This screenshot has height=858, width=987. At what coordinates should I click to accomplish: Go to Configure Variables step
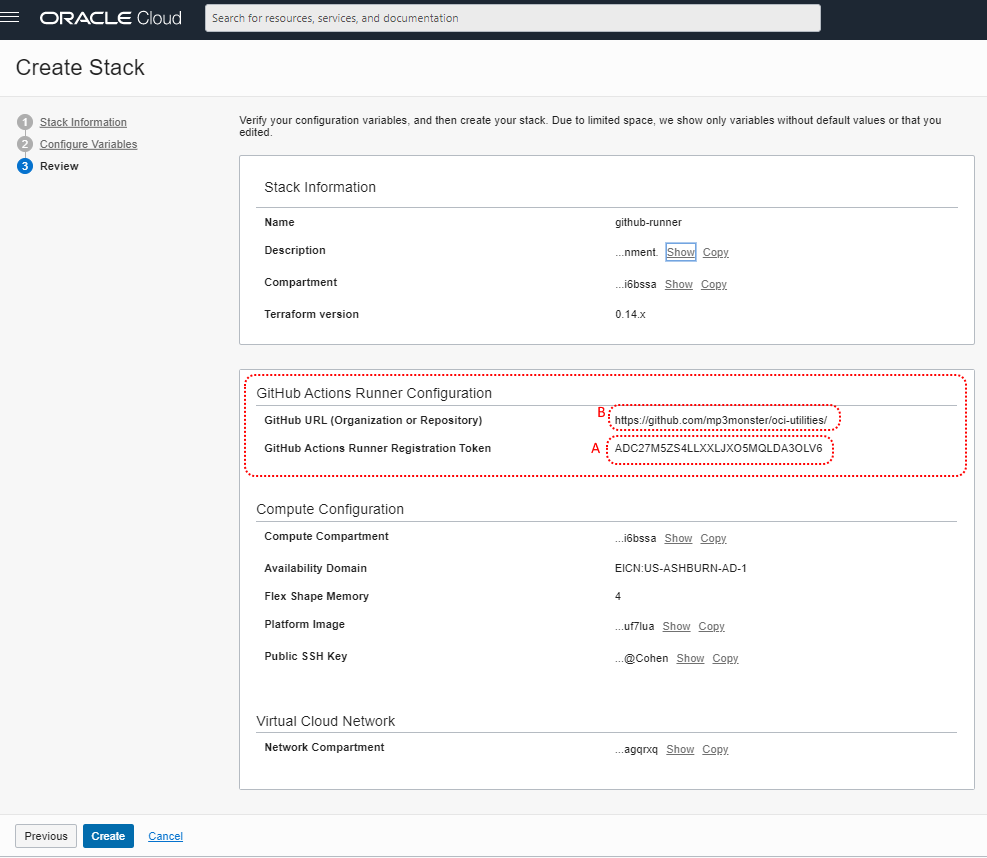pyautogui.click(x=88, y=144)
